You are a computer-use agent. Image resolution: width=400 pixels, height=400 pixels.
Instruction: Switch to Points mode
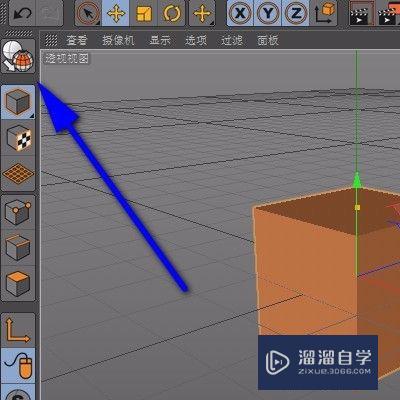click(x=18, y=212)
